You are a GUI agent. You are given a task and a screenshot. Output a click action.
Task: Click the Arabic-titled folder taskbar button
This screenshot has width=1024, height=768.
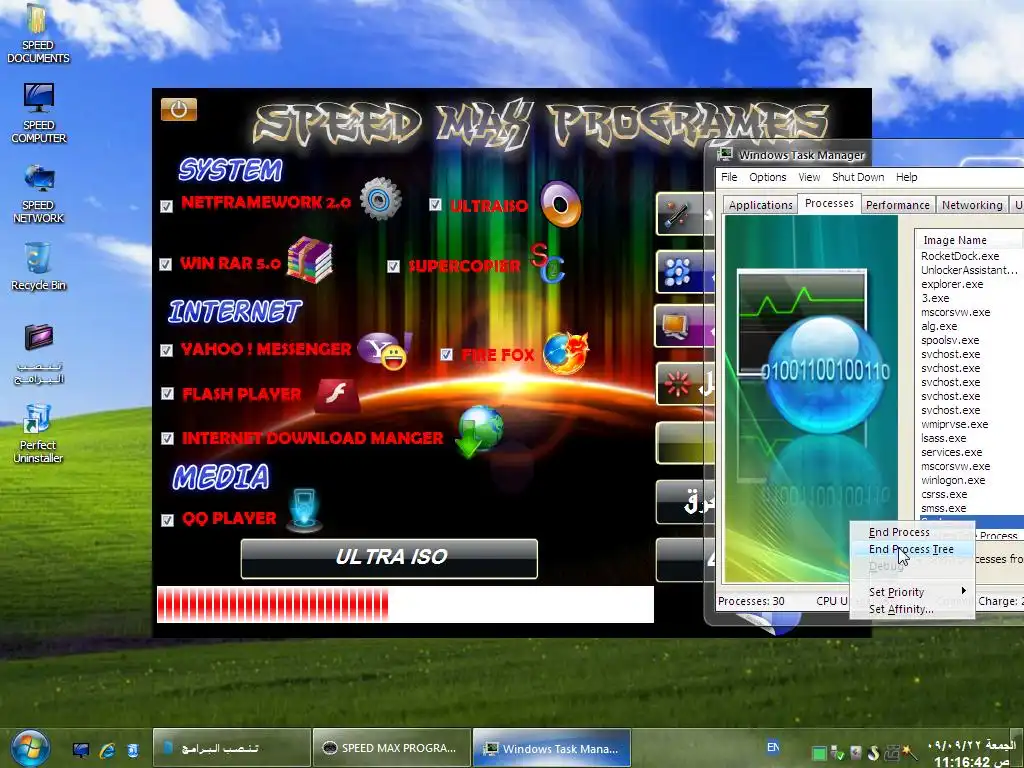click(232, 748)
